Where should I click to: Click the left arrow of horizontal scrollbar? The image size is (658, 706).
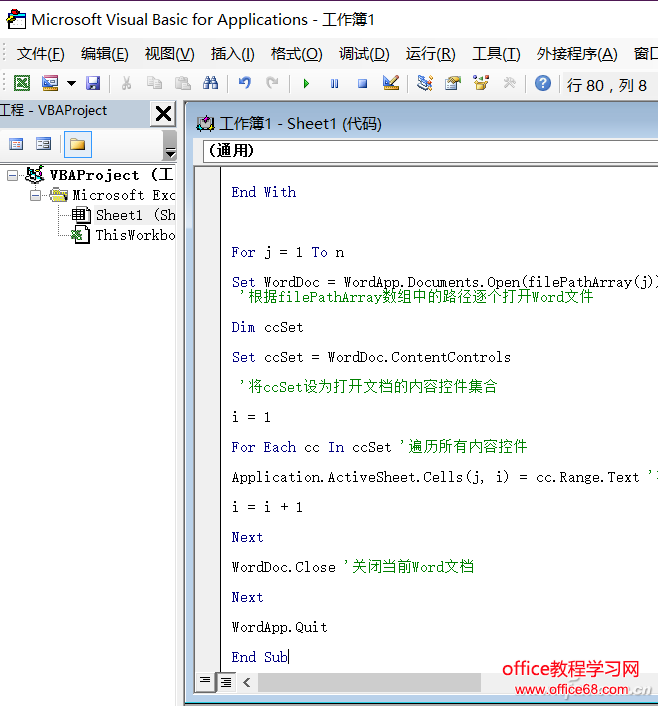coord(246,683)
